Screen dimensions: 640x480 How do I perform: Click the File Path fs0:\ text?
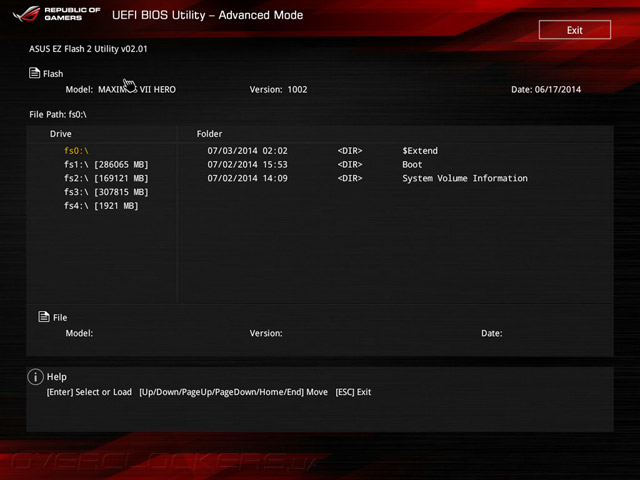[x=58, y=115]
